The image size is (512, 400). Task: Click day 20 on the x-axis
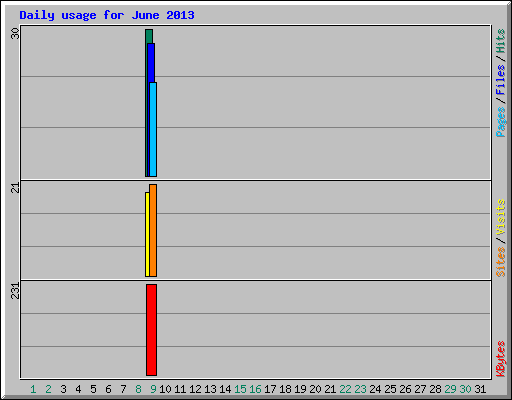coord(315,389)
